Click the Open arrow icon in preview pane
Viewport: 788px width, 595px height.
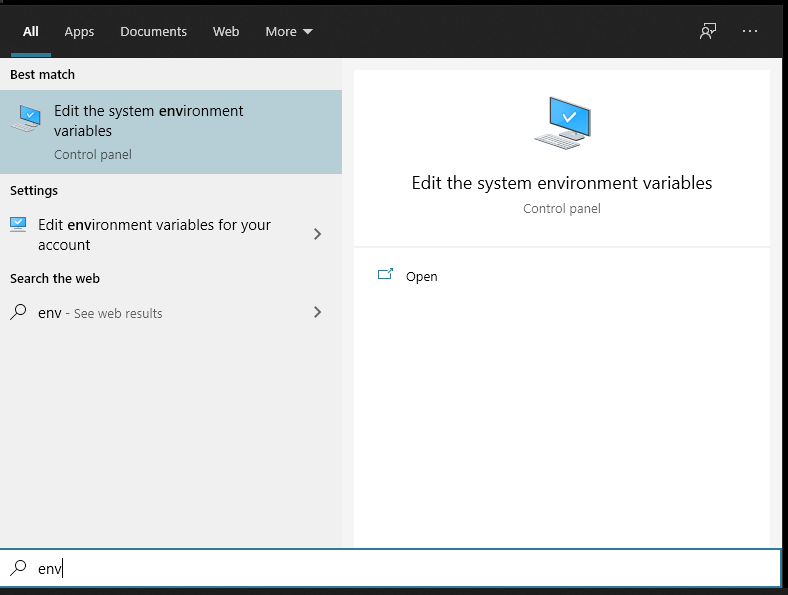385,276
